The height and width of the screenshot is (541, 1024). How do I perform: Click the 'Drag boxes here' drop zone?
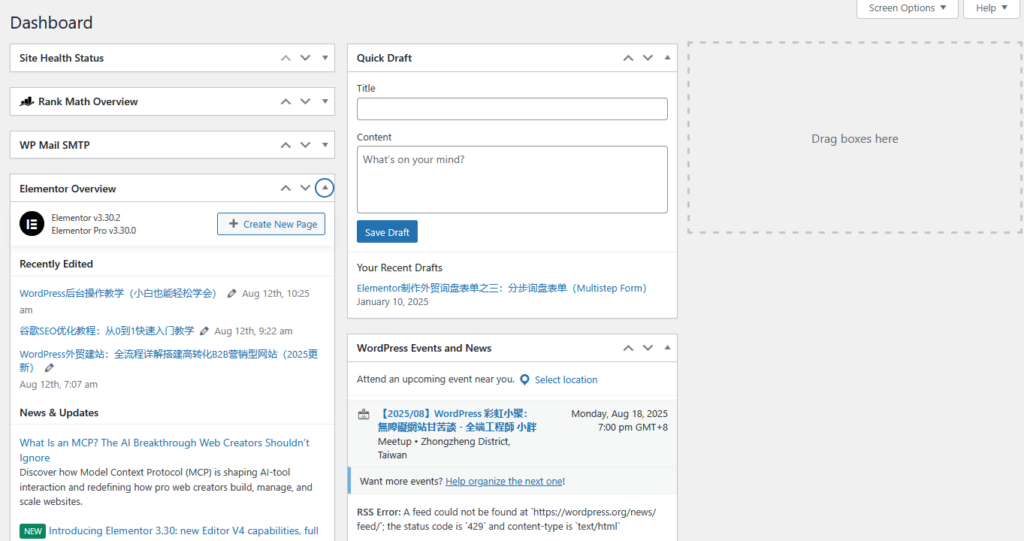point(854,138)
